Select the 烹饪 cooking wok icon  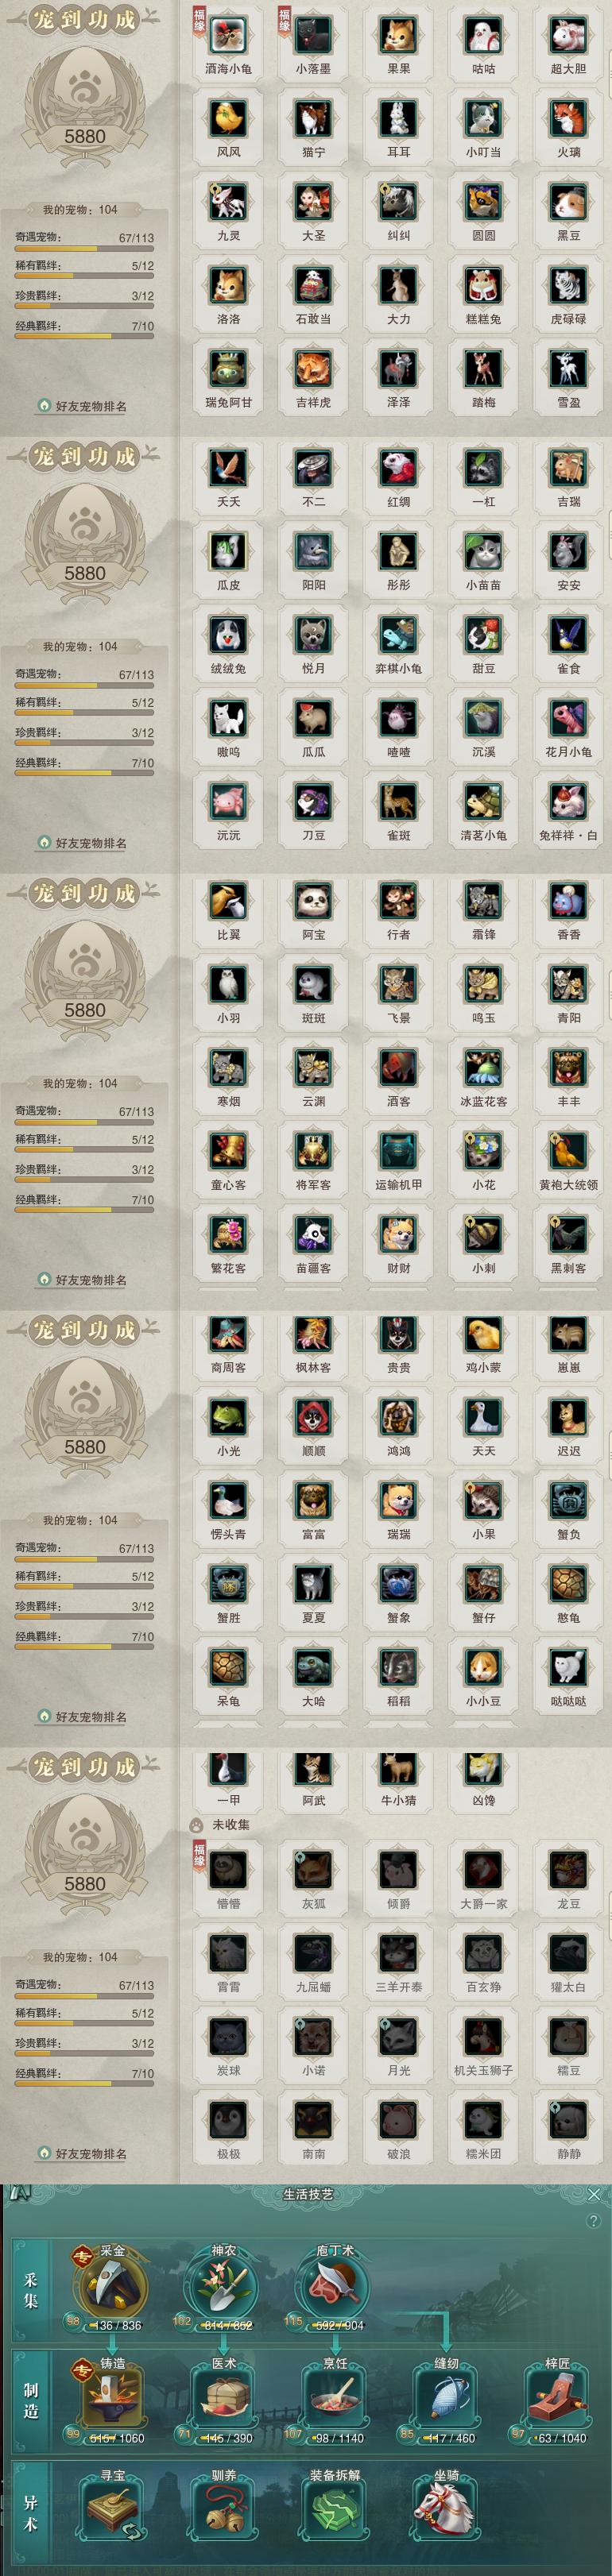tap(335, 2399)
